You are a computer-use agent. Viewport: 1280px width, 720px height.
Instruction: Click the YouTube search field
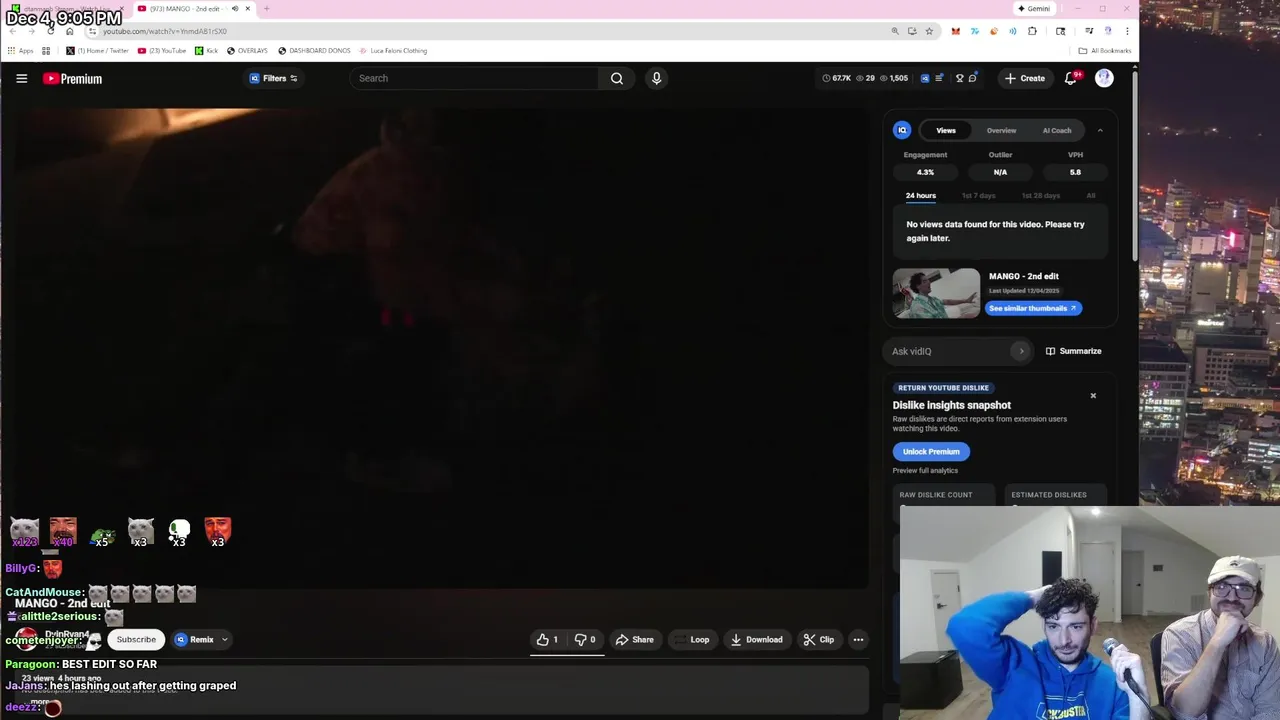click(x=475, y=78)
